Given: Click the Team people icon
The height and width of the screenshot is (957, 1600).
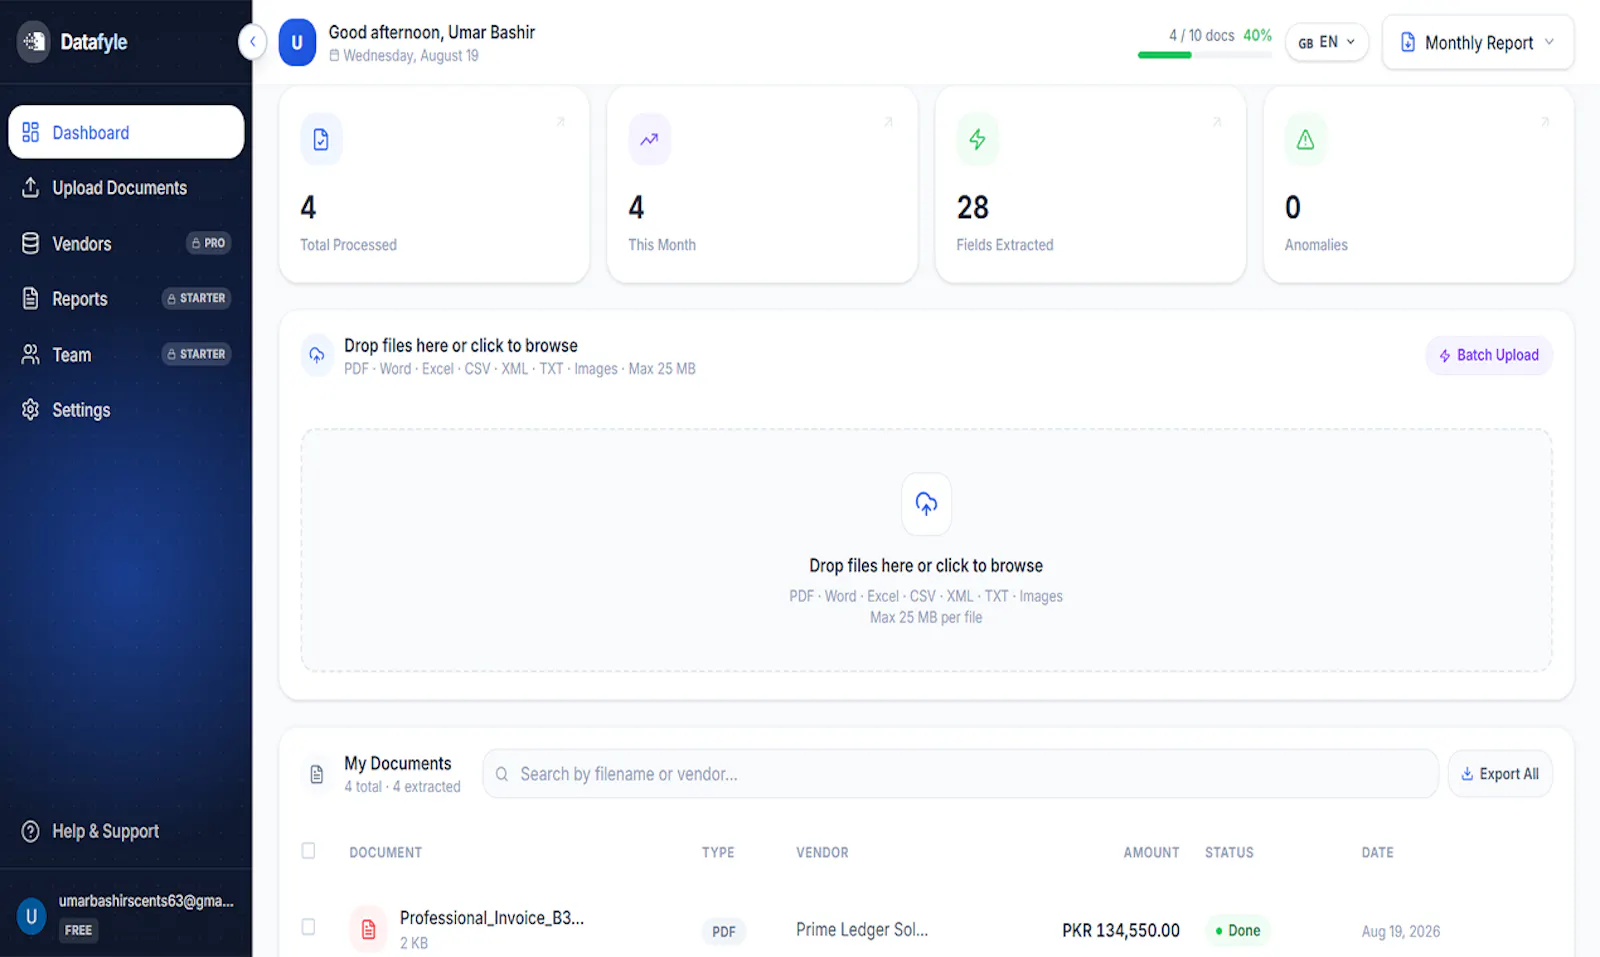Looking at the screenshot, I should pyautogui.click(x=31, y=355).
